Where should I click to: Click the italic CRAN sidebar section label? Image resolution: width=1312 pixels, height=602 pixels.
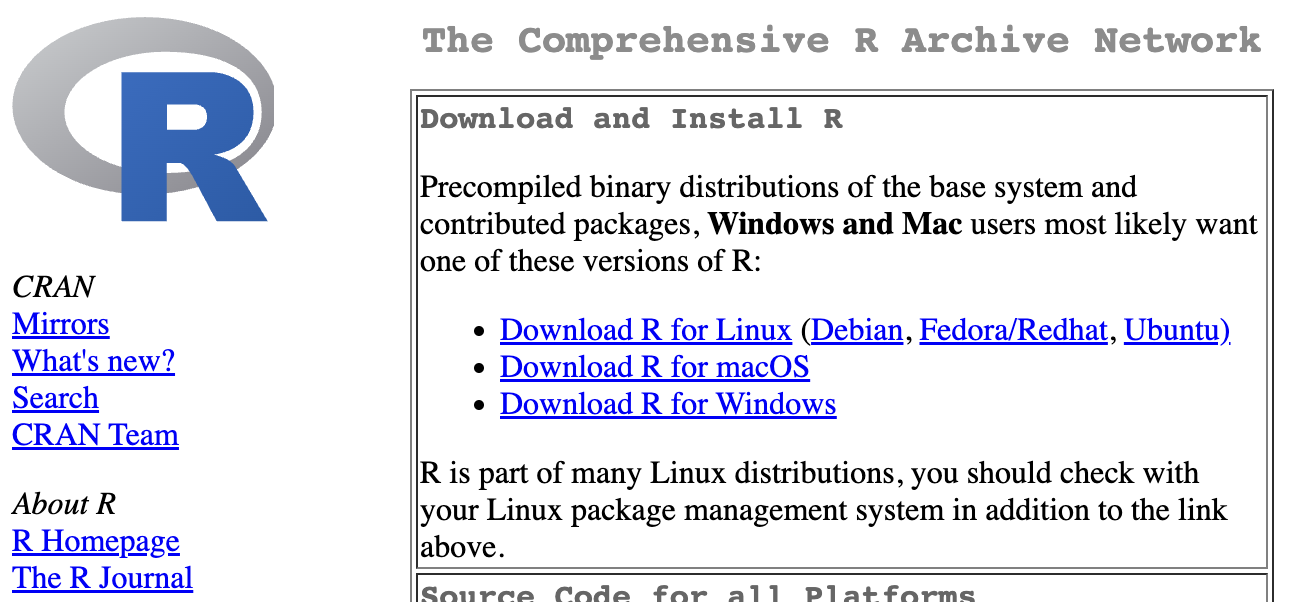[x=53, y=287]
